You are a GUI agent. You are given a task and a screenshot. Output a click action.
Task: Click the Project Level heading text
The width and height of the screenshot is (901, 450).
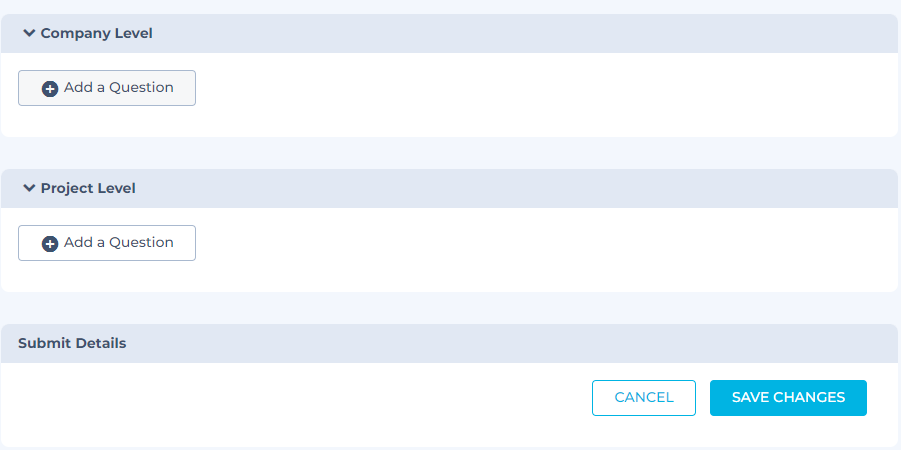(x=88, y=188)
